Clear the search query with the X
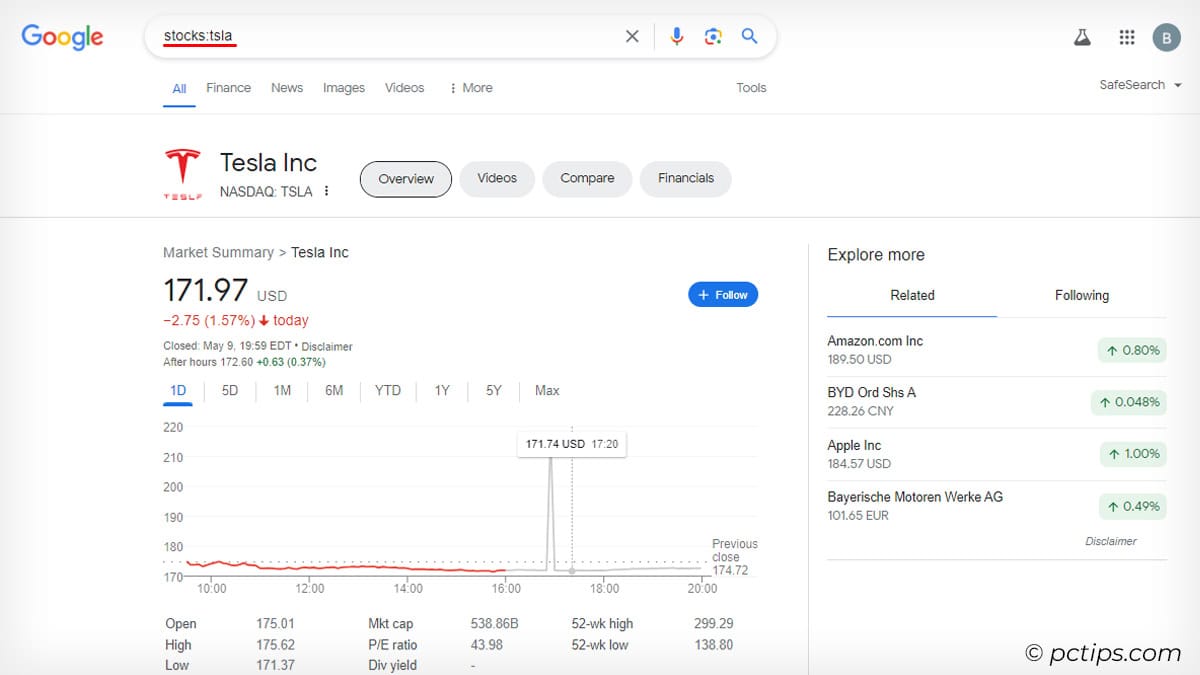This screenshot has height=675, width=1200. [632, 35]
